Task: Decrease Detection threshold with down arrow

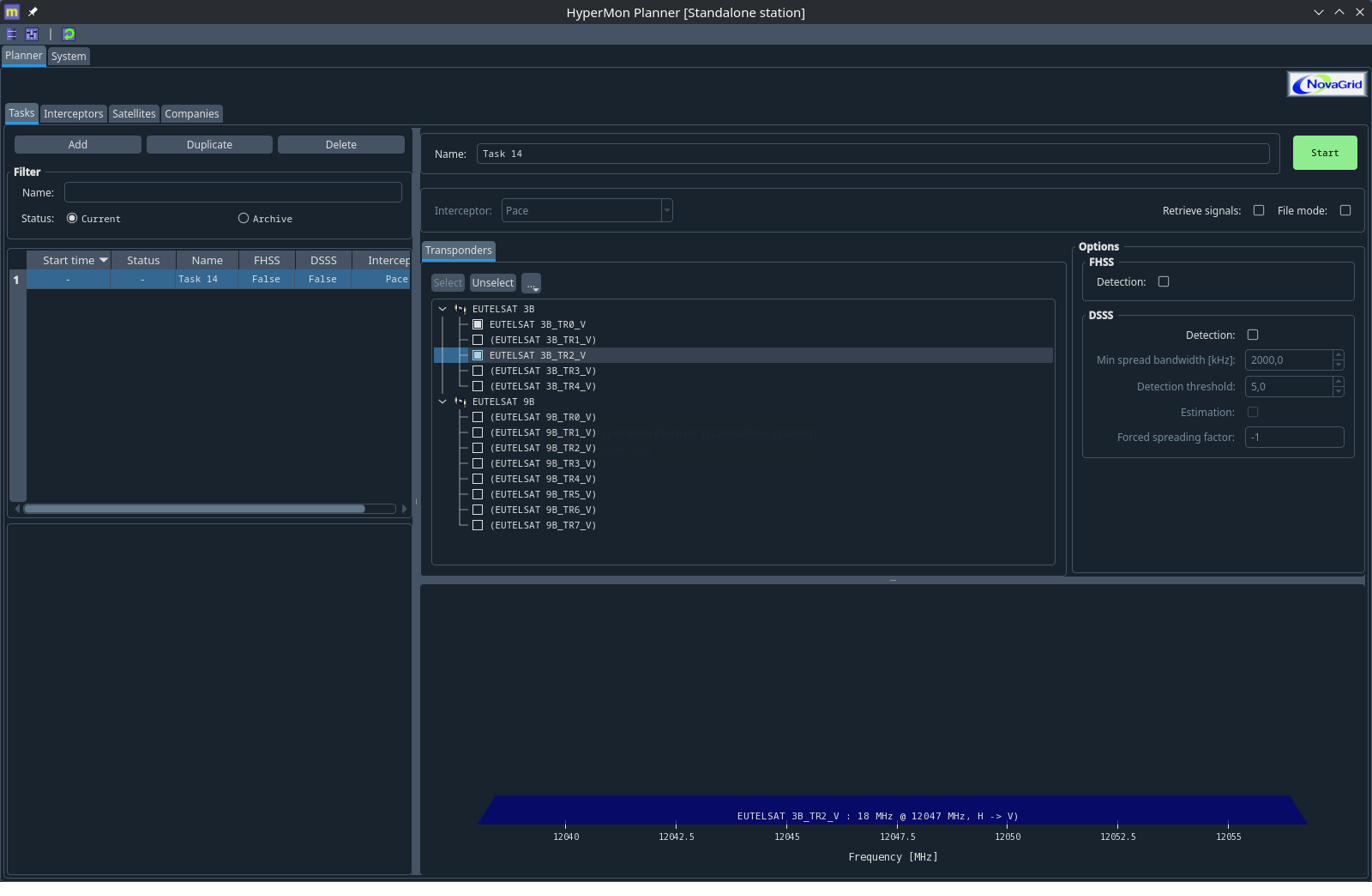Action: pos(1338,392)
